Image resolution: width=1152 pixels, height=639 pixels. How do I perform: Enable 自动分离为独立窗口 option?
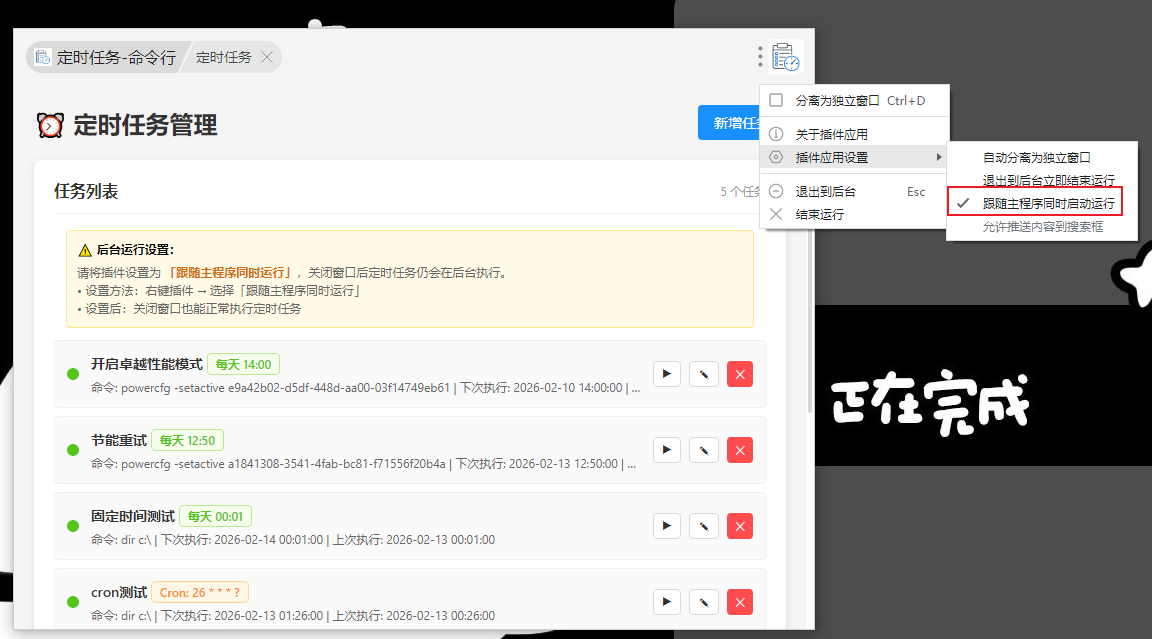coord(1036,157)
